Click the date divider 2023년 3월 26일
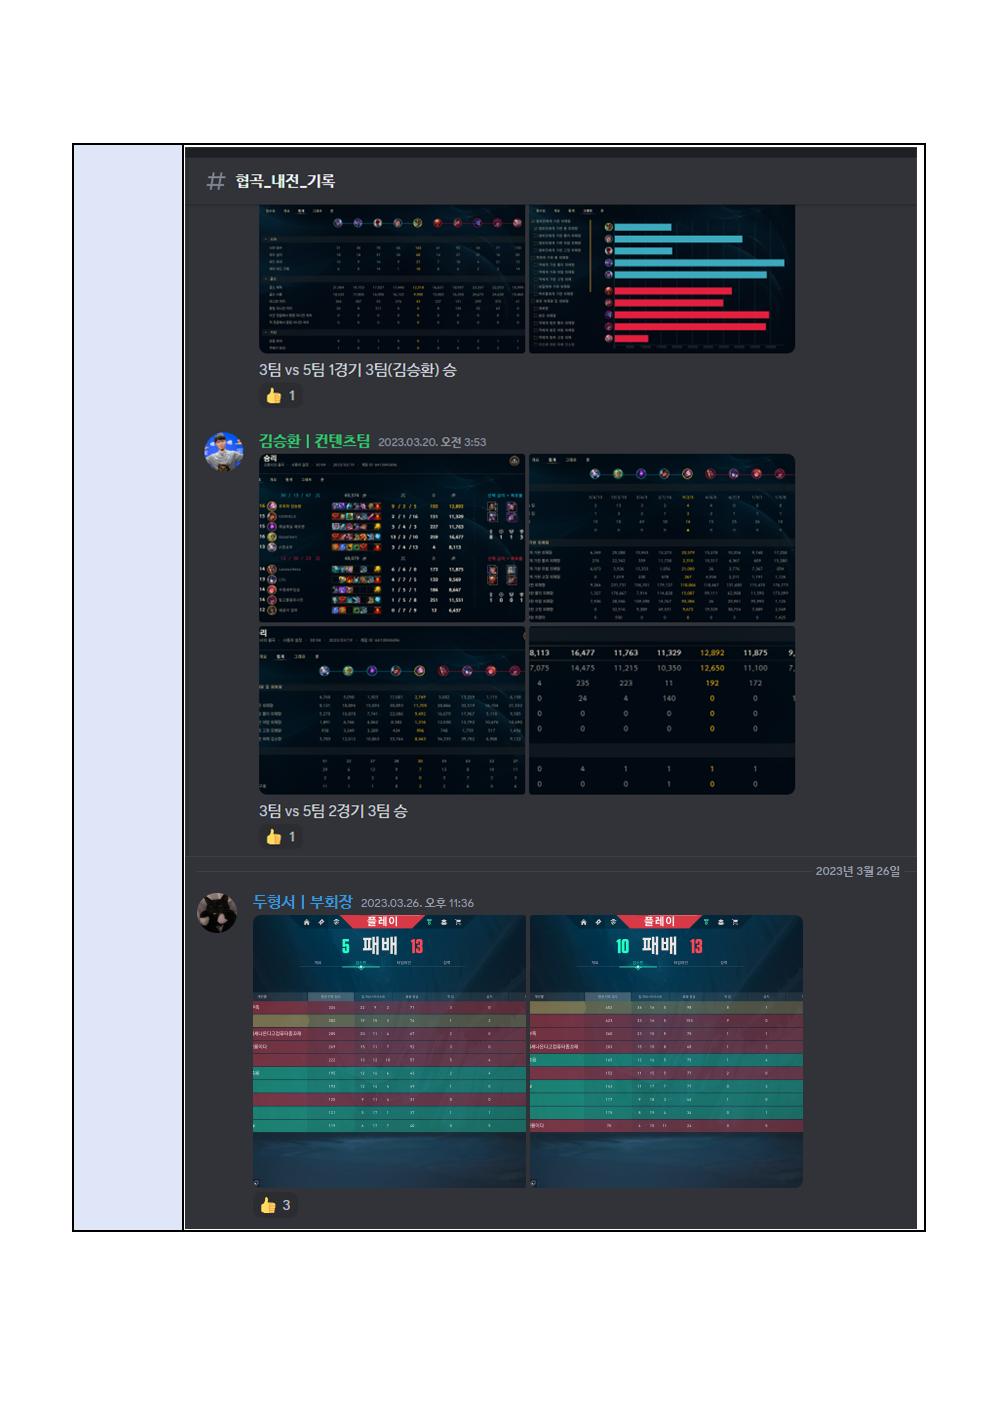Image resolution: width=992 pixels, height=1403 pixels. (857, 871)
